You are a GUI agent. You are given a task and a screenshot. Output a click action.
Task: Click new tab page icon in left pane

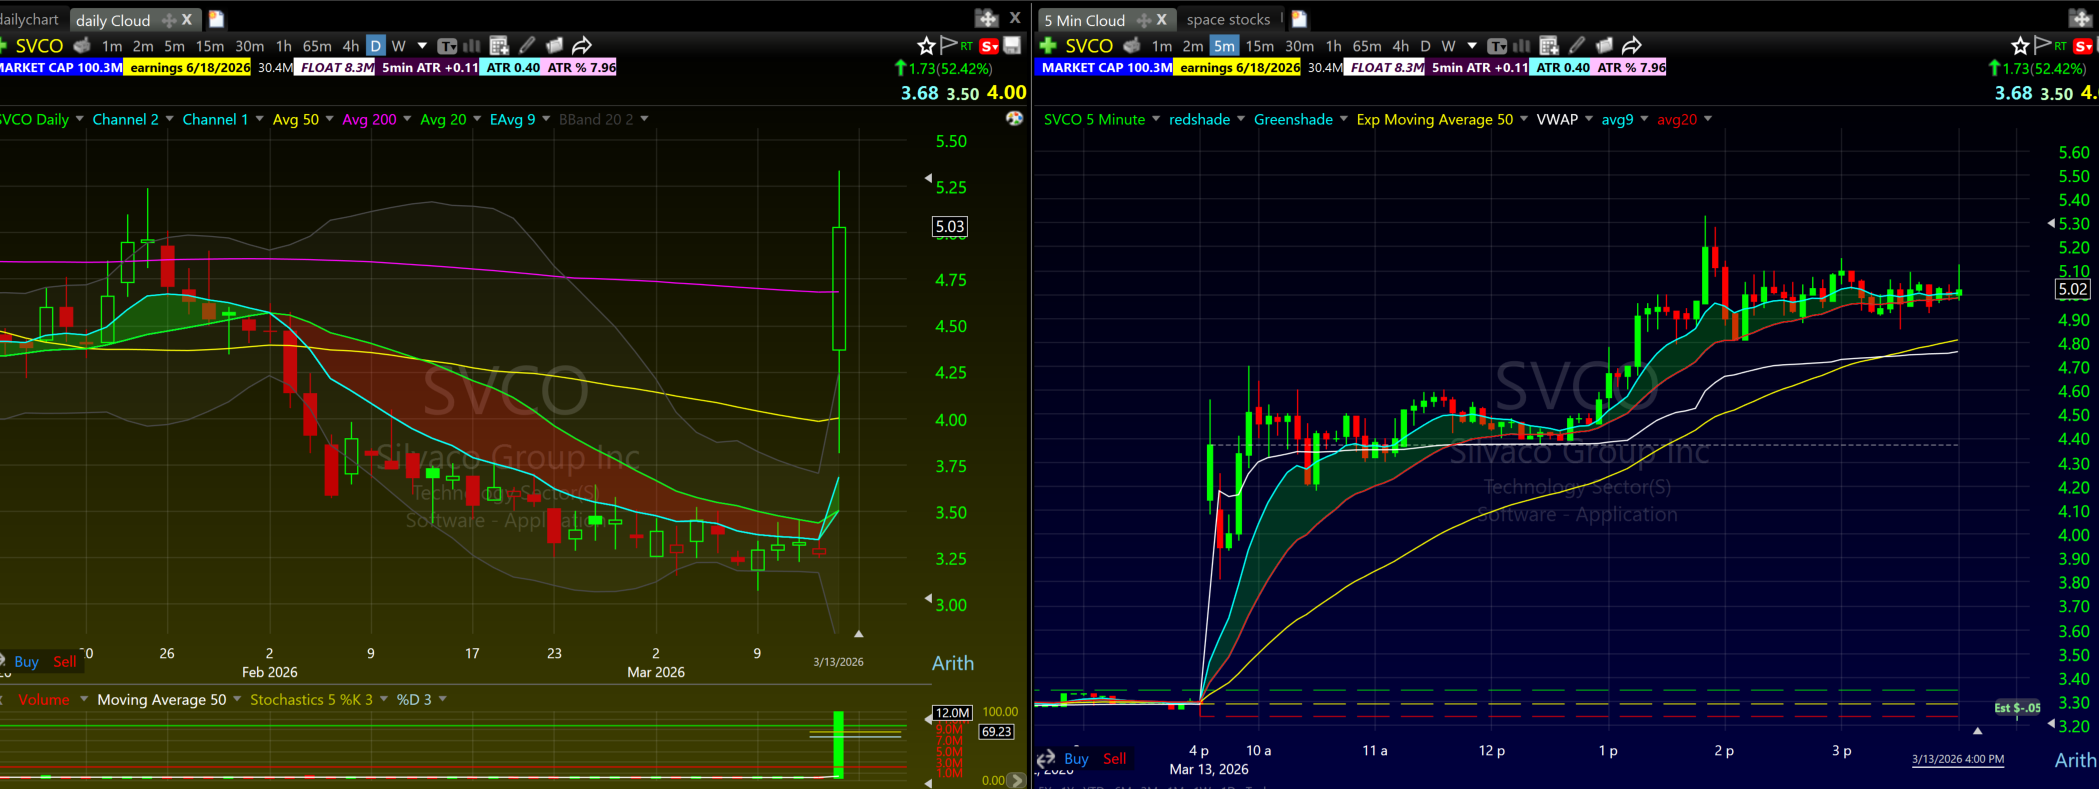pyautogui.click(x=216, y=19)
